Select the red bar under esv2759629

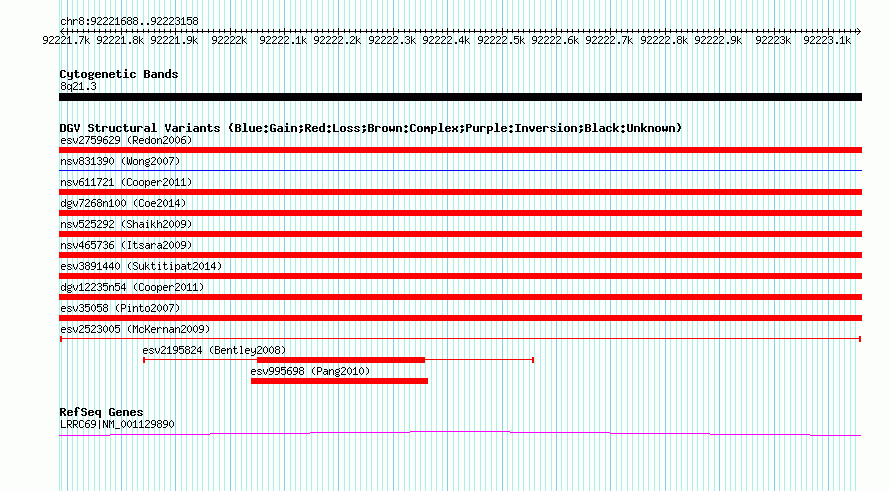[460, 150]
